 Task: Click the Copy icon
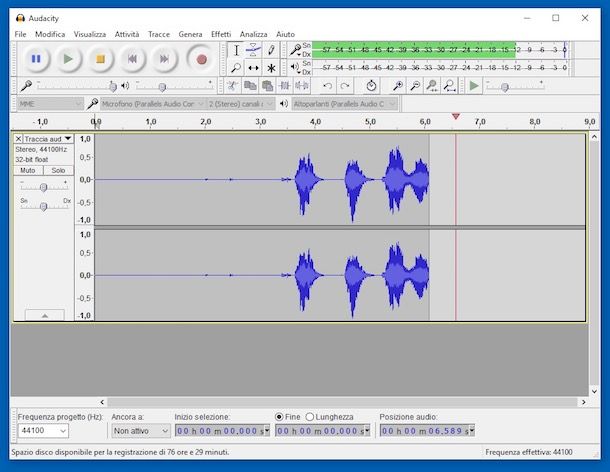point(250,86)
